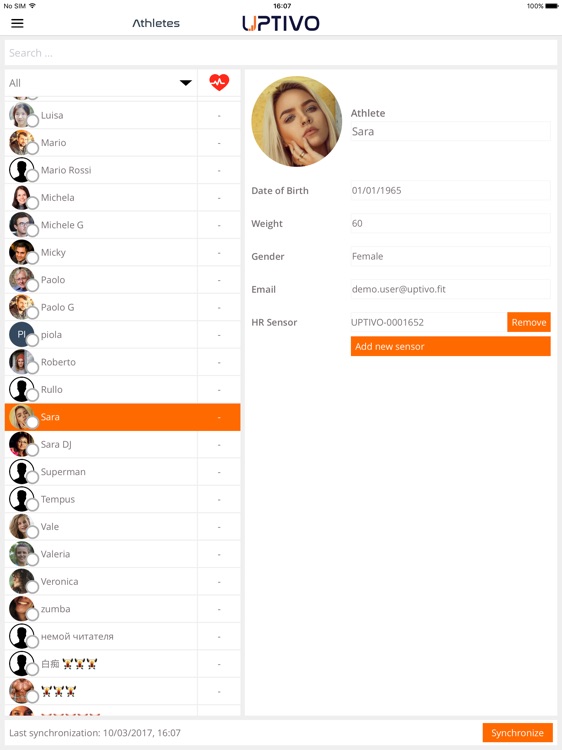The image size is (562, 750).
Task: Click the Search field
Action: coord(281,53)
